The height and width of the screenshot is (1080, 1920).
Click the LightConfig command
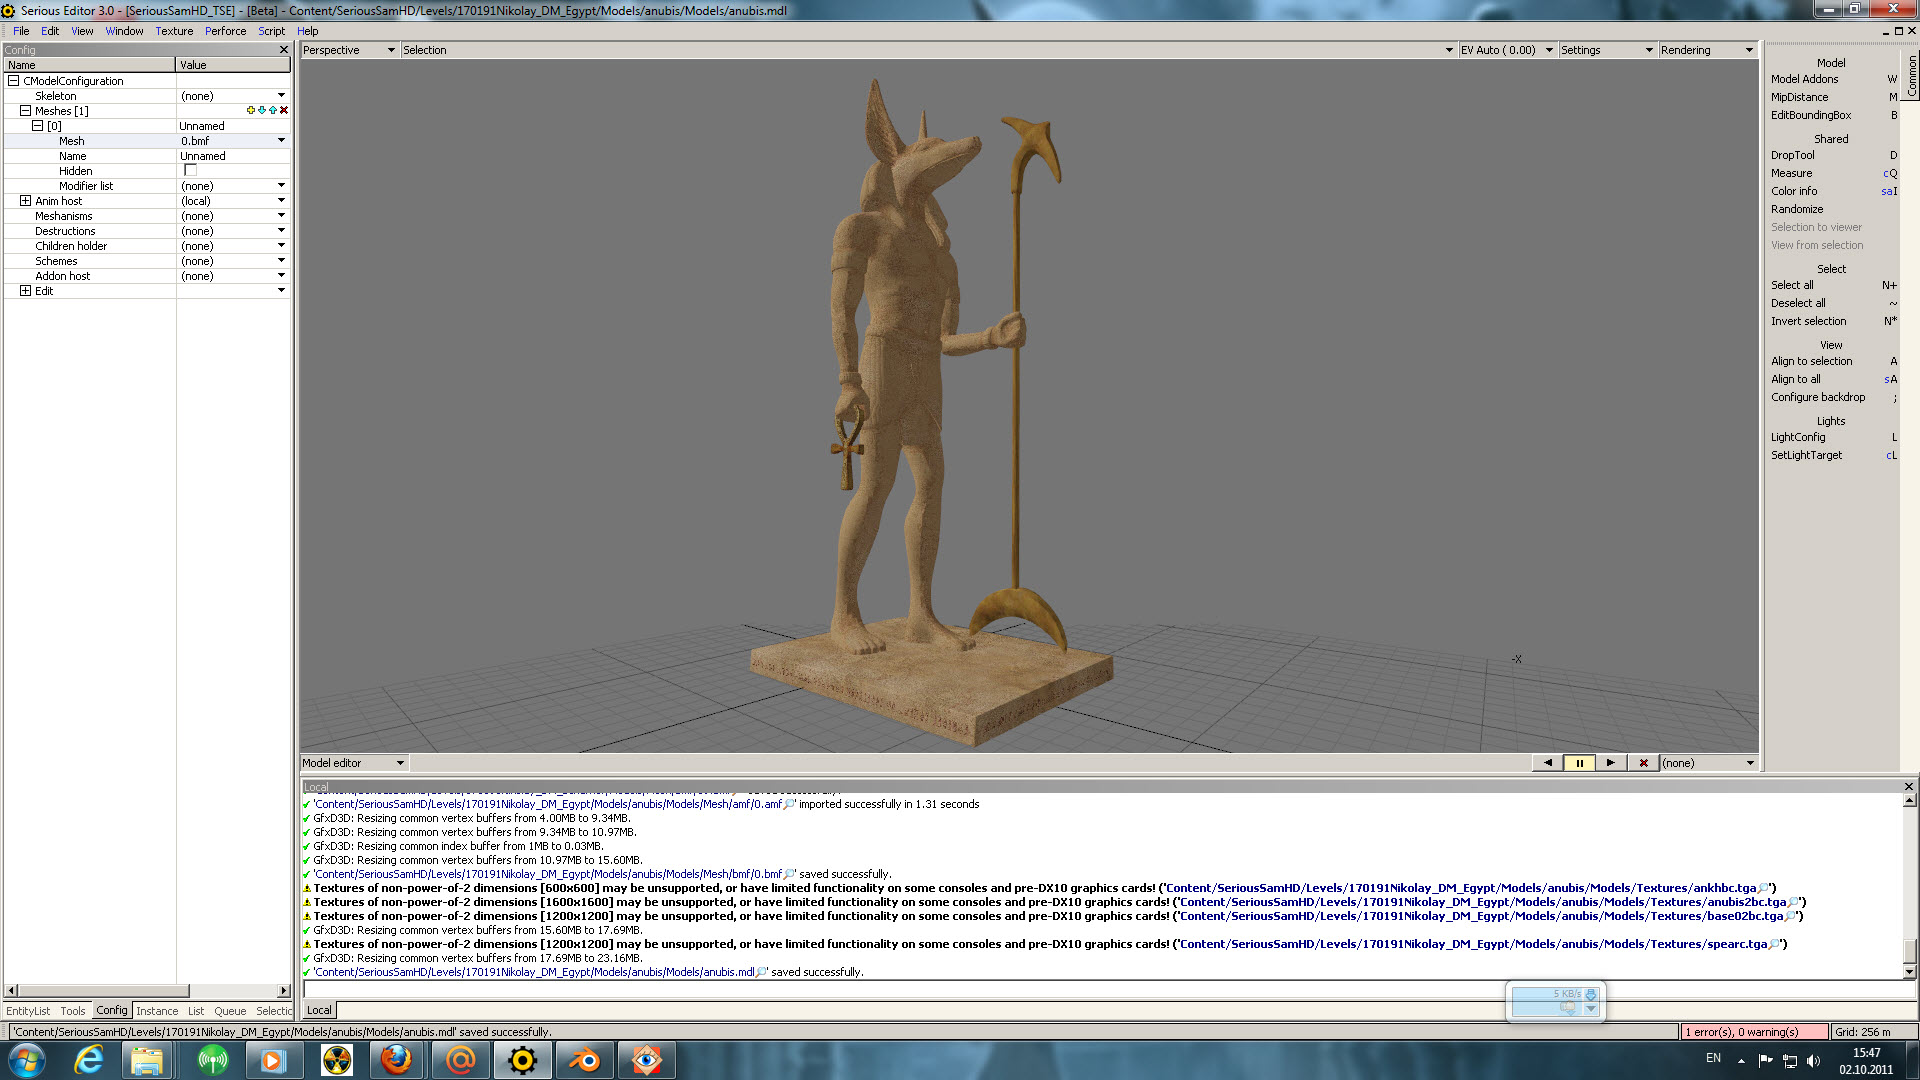[1798, 437]
